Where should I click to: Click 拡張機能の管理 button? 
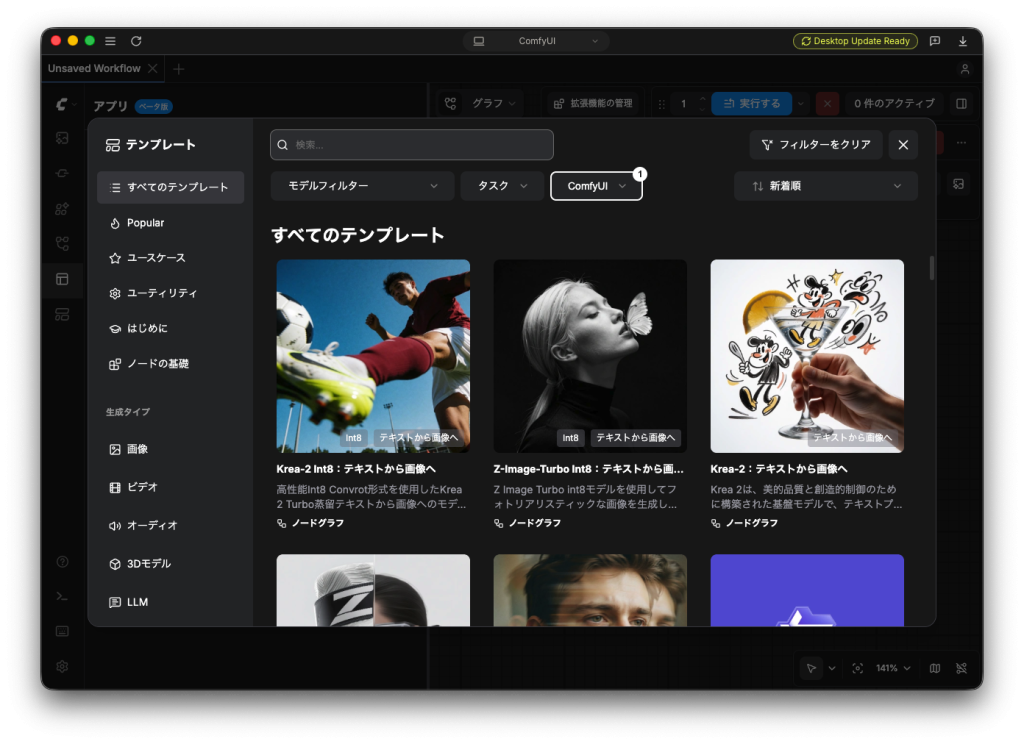click(593, 103)
